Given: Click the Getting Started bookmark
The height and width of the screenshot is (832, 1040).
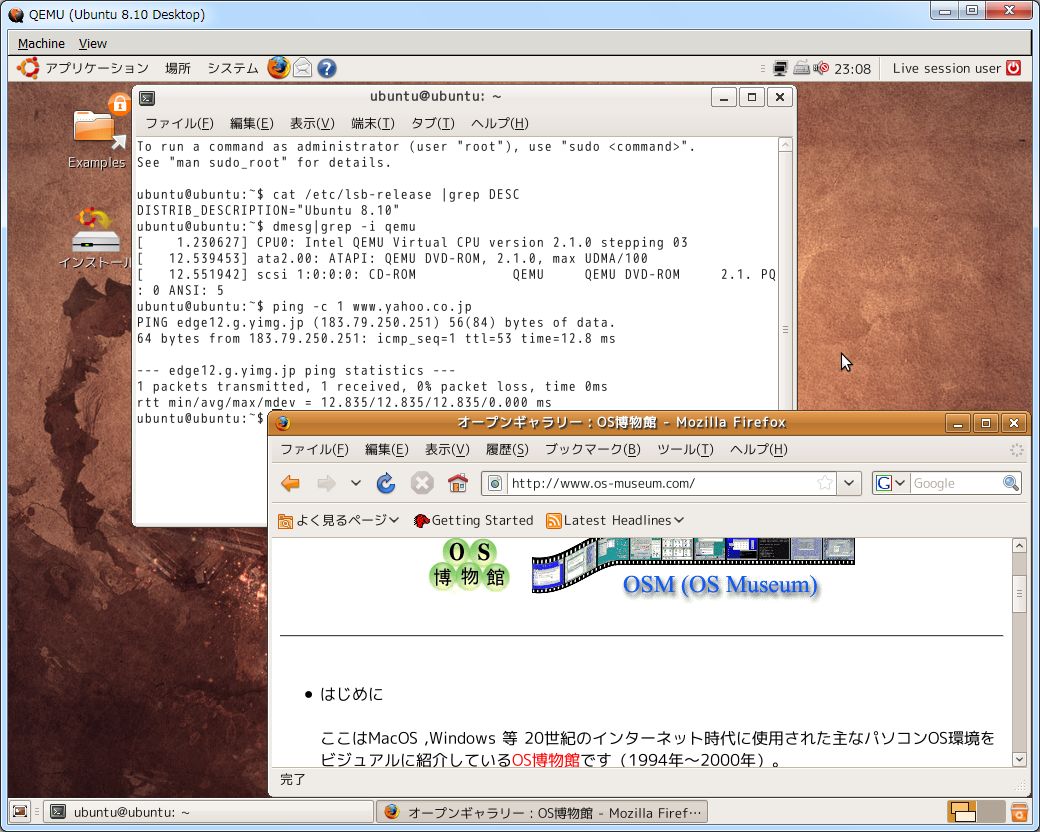Looking at the screenshot, I should pyautogui.click(x=474, y=520).
